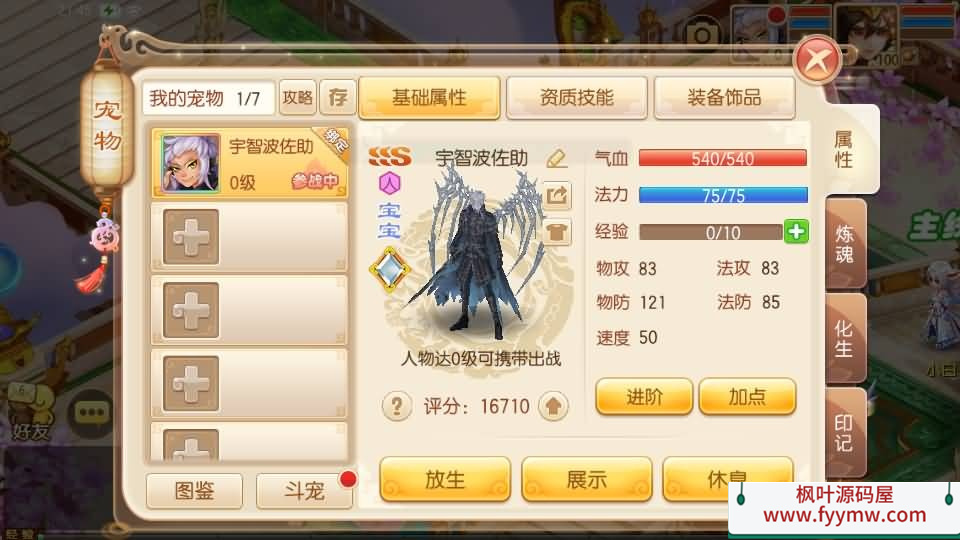Click the 放生 release button

445,479
